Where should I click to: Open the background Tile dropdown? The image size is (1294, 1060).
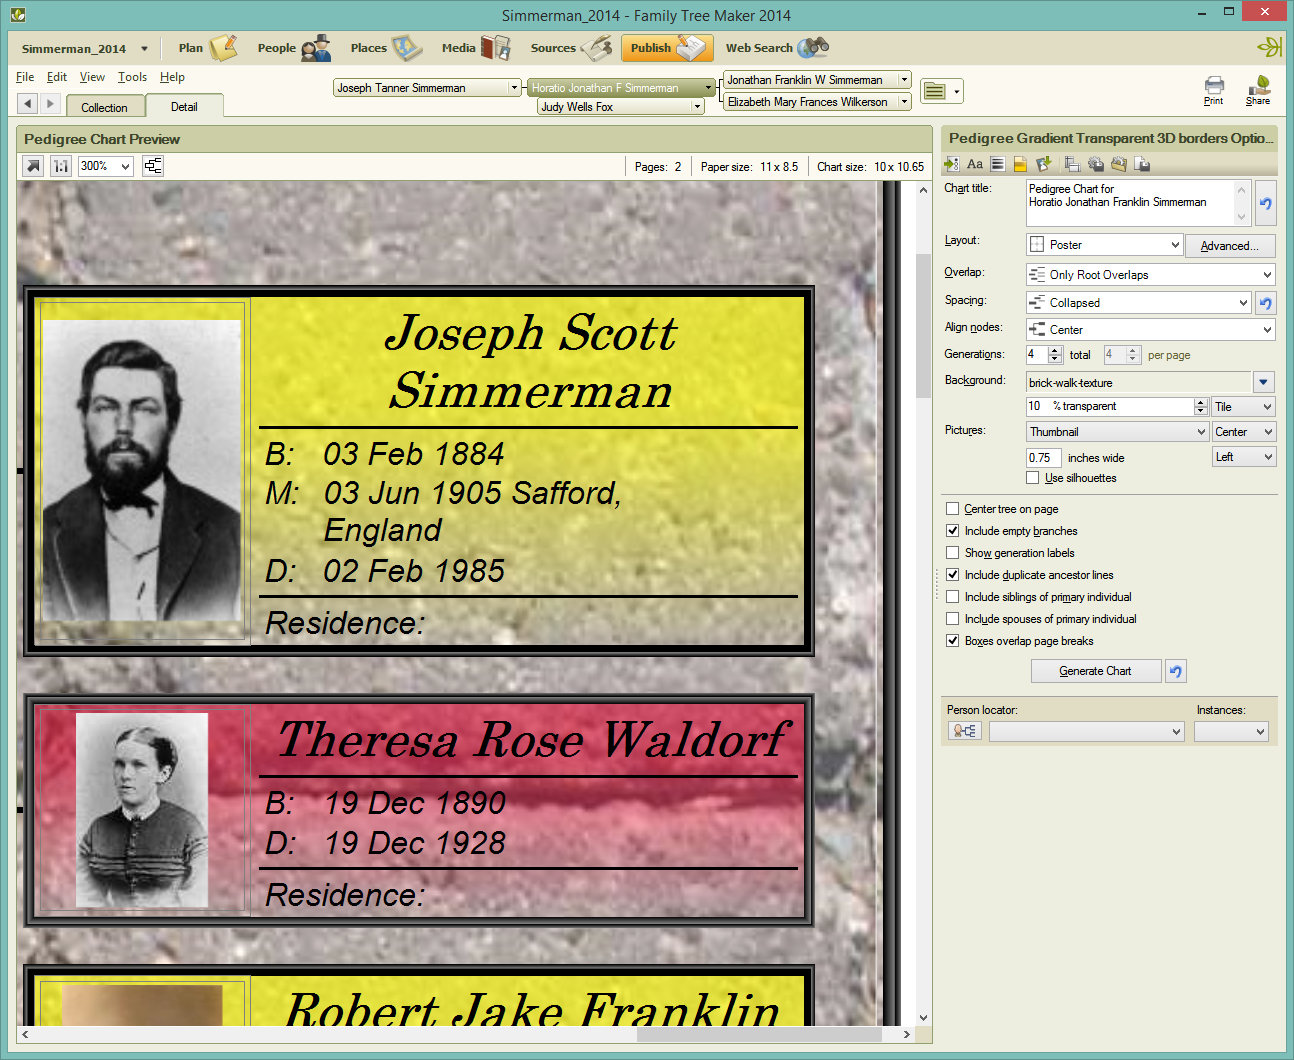[1243, 407]
